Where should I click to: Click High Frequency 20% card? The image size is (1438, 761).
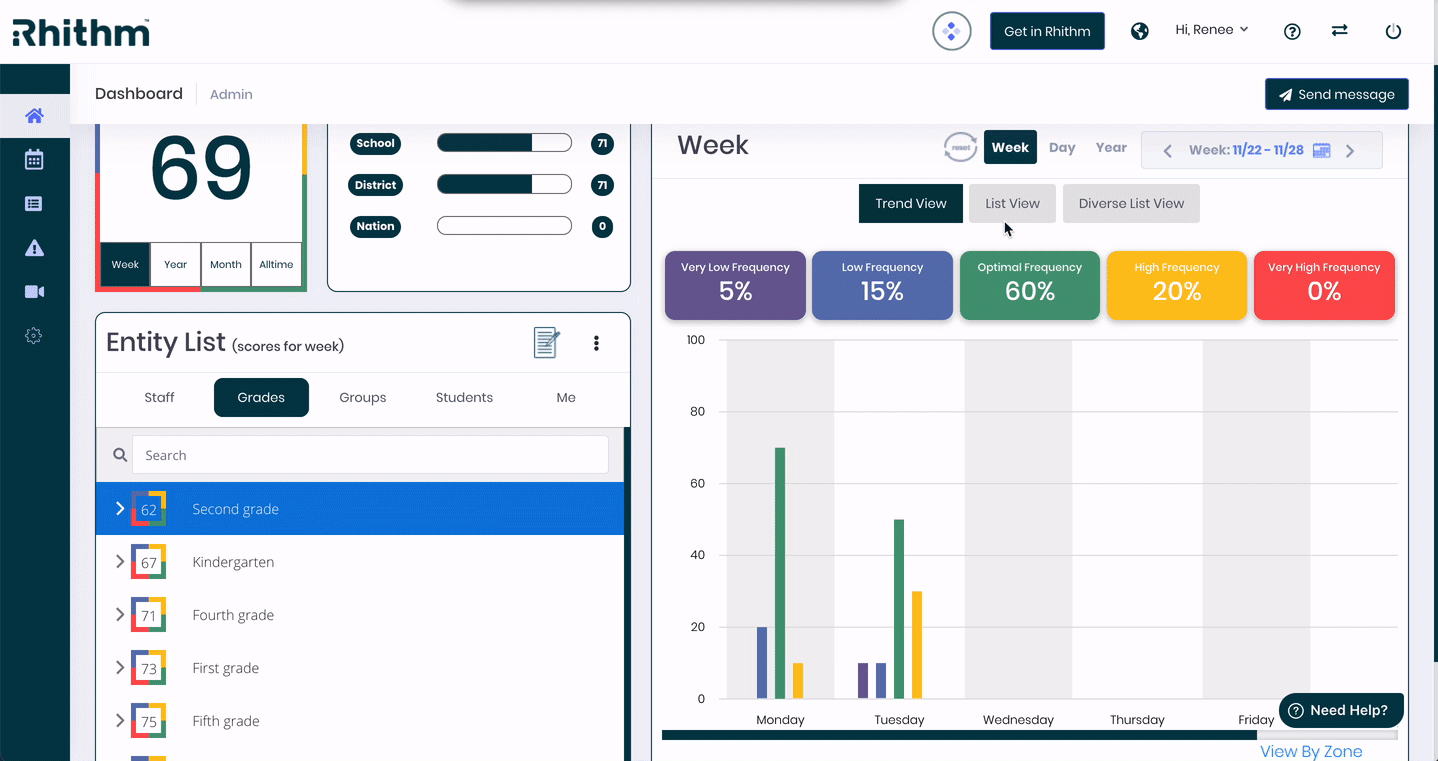(1177, 285)
